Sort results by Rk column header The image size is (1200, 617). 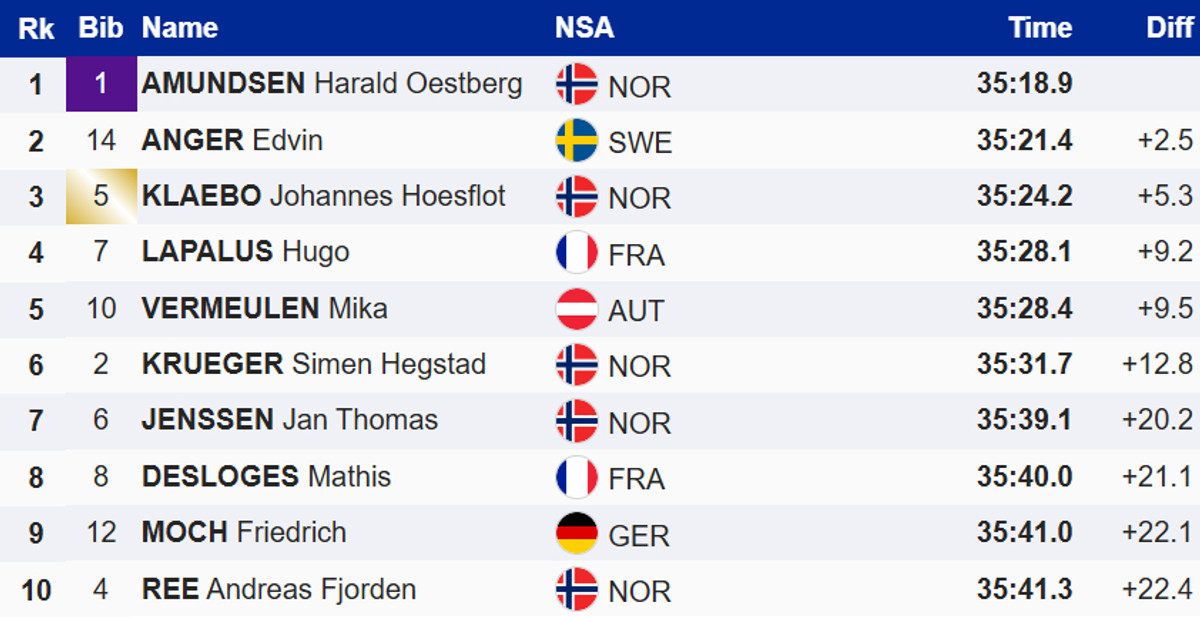click(x=37, y=28)
